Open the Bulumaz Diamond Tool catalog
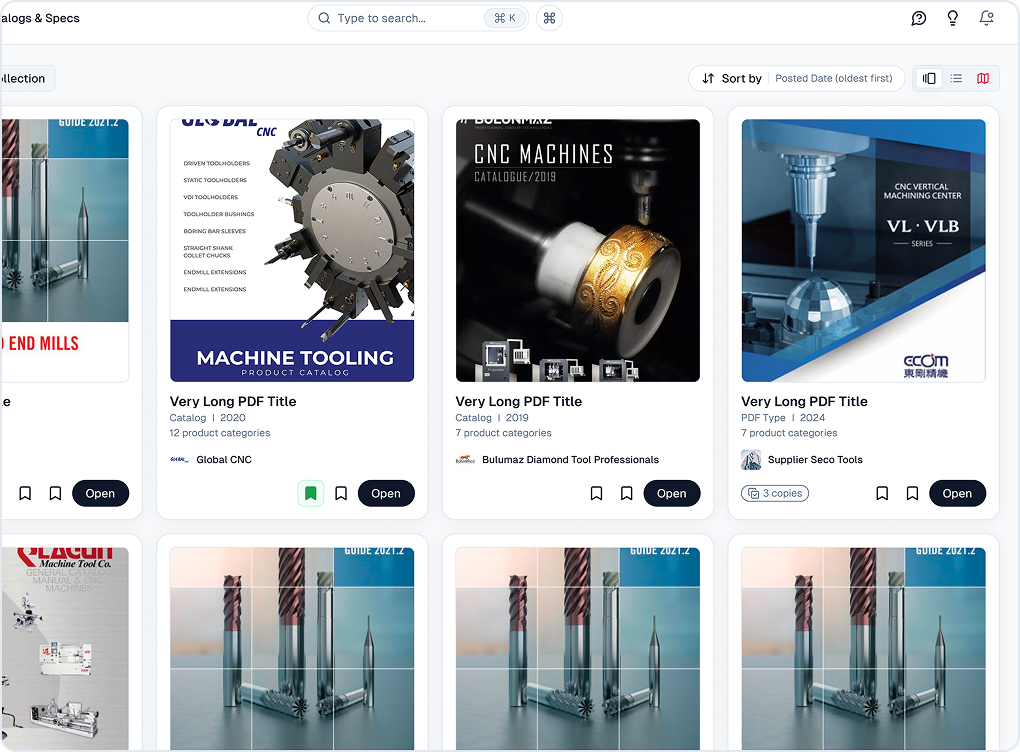 (671, 494)
